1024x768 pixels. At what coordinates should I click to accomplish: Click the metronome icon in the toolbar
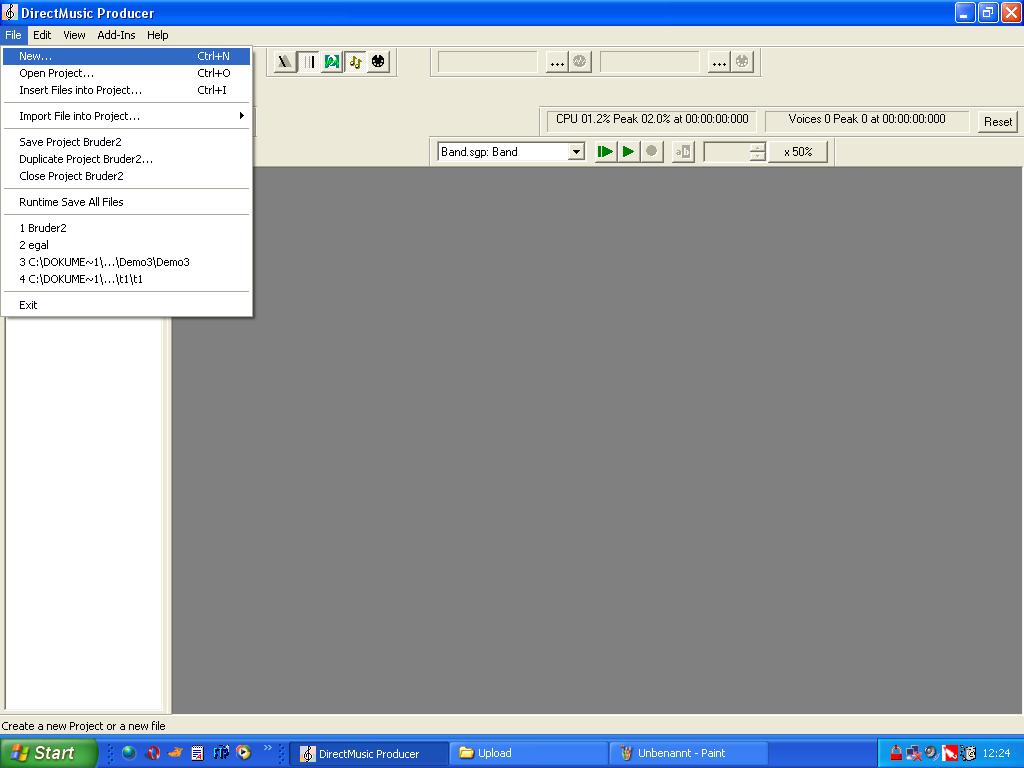pos(286,62)
